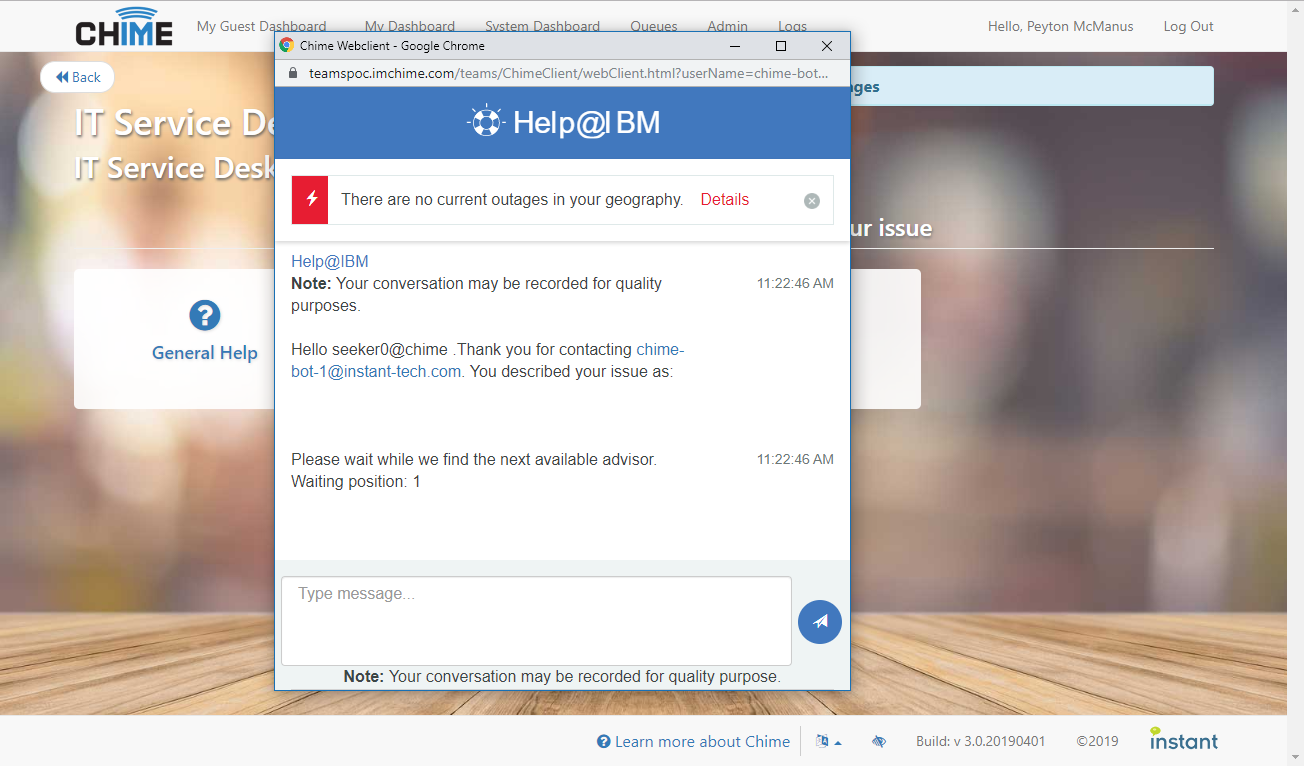Open My Dashboard in top navigation
1304x766 pixels.
coord(409,26)
